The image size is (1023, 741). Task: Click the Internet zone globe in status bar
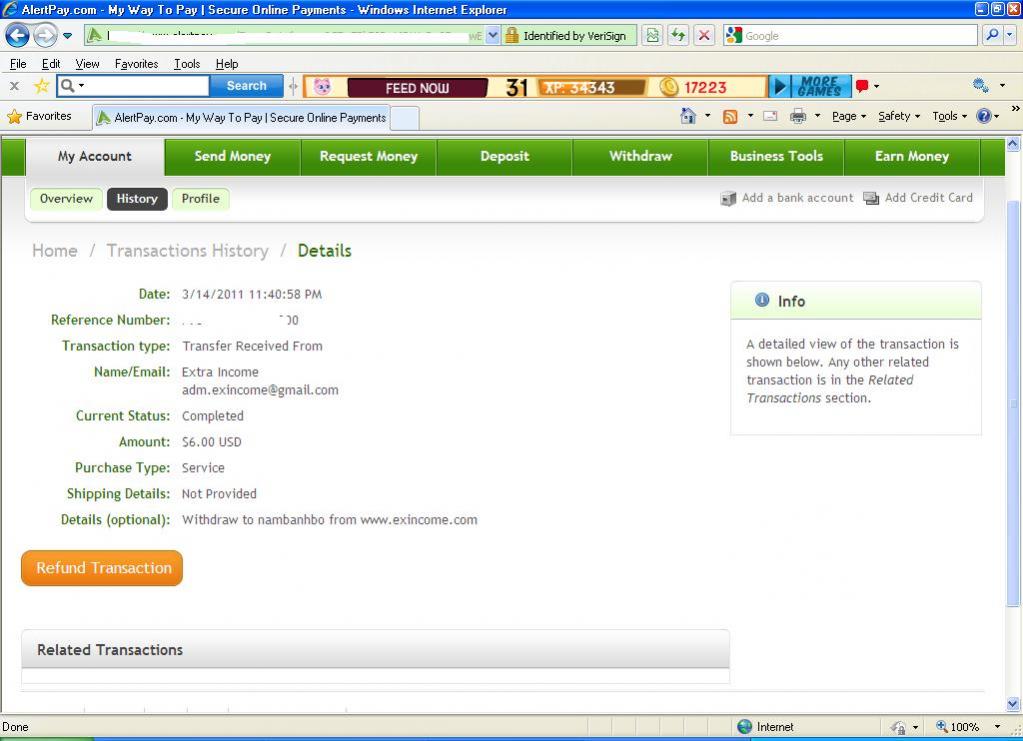(744, 727)
